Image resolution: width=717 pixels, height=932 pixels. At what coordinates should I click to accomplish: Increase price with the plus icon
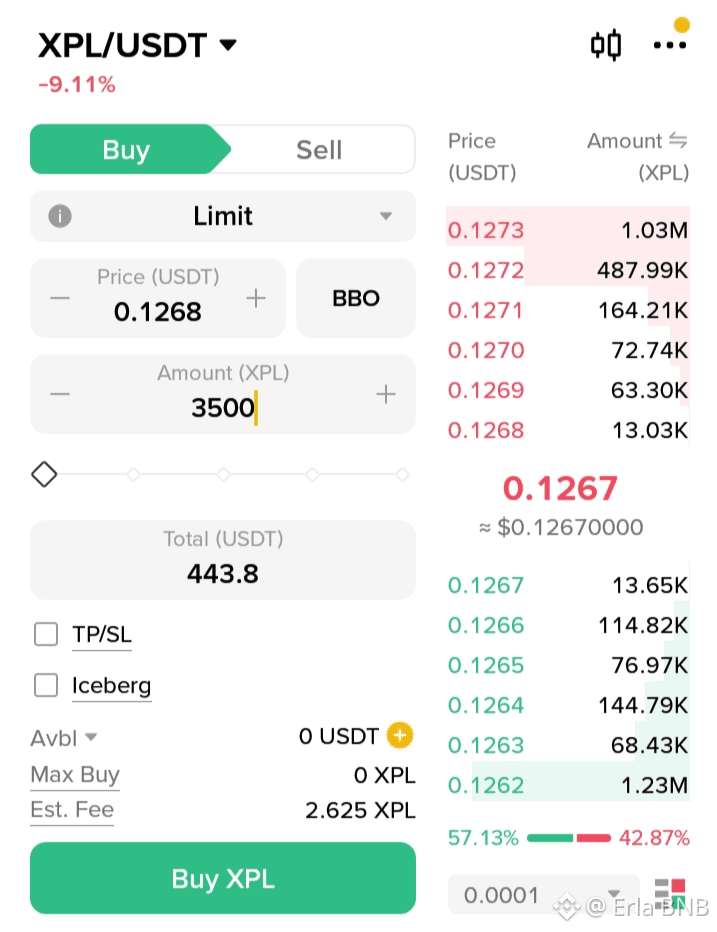click(257, 298)
